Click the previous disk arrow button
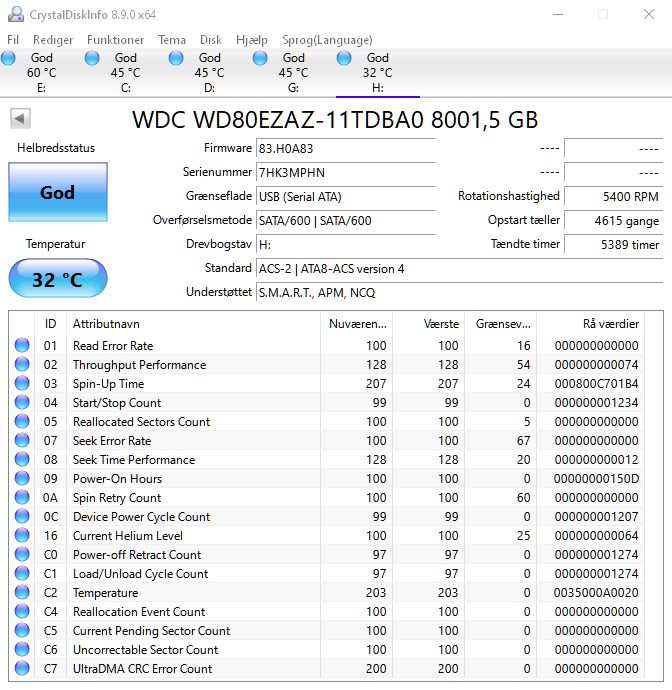Viewport: 672px width, 690px height. pos(20,118)
